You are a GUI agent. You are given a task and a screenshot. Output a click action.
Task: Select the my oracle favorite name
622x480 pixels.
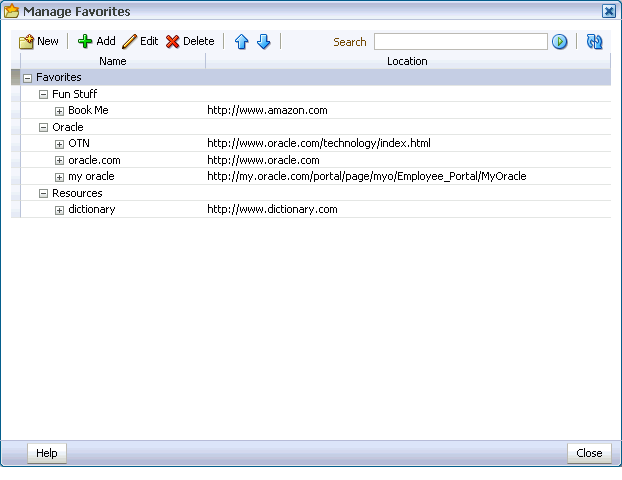[x=91, y=177]
